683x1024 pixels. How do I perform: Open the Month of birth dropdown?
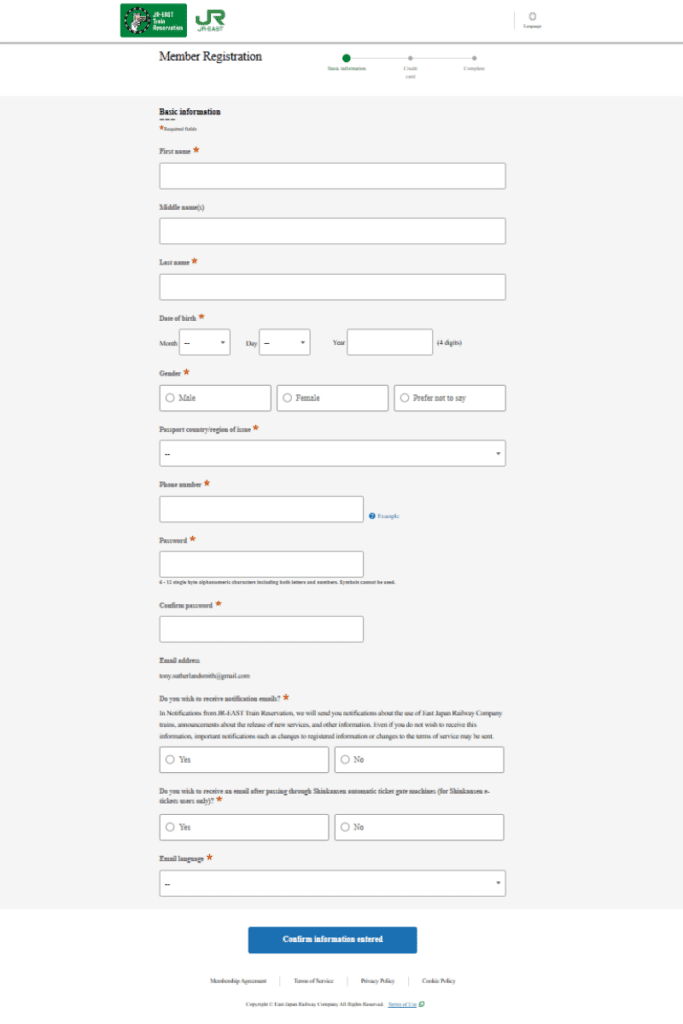[204, 341]
